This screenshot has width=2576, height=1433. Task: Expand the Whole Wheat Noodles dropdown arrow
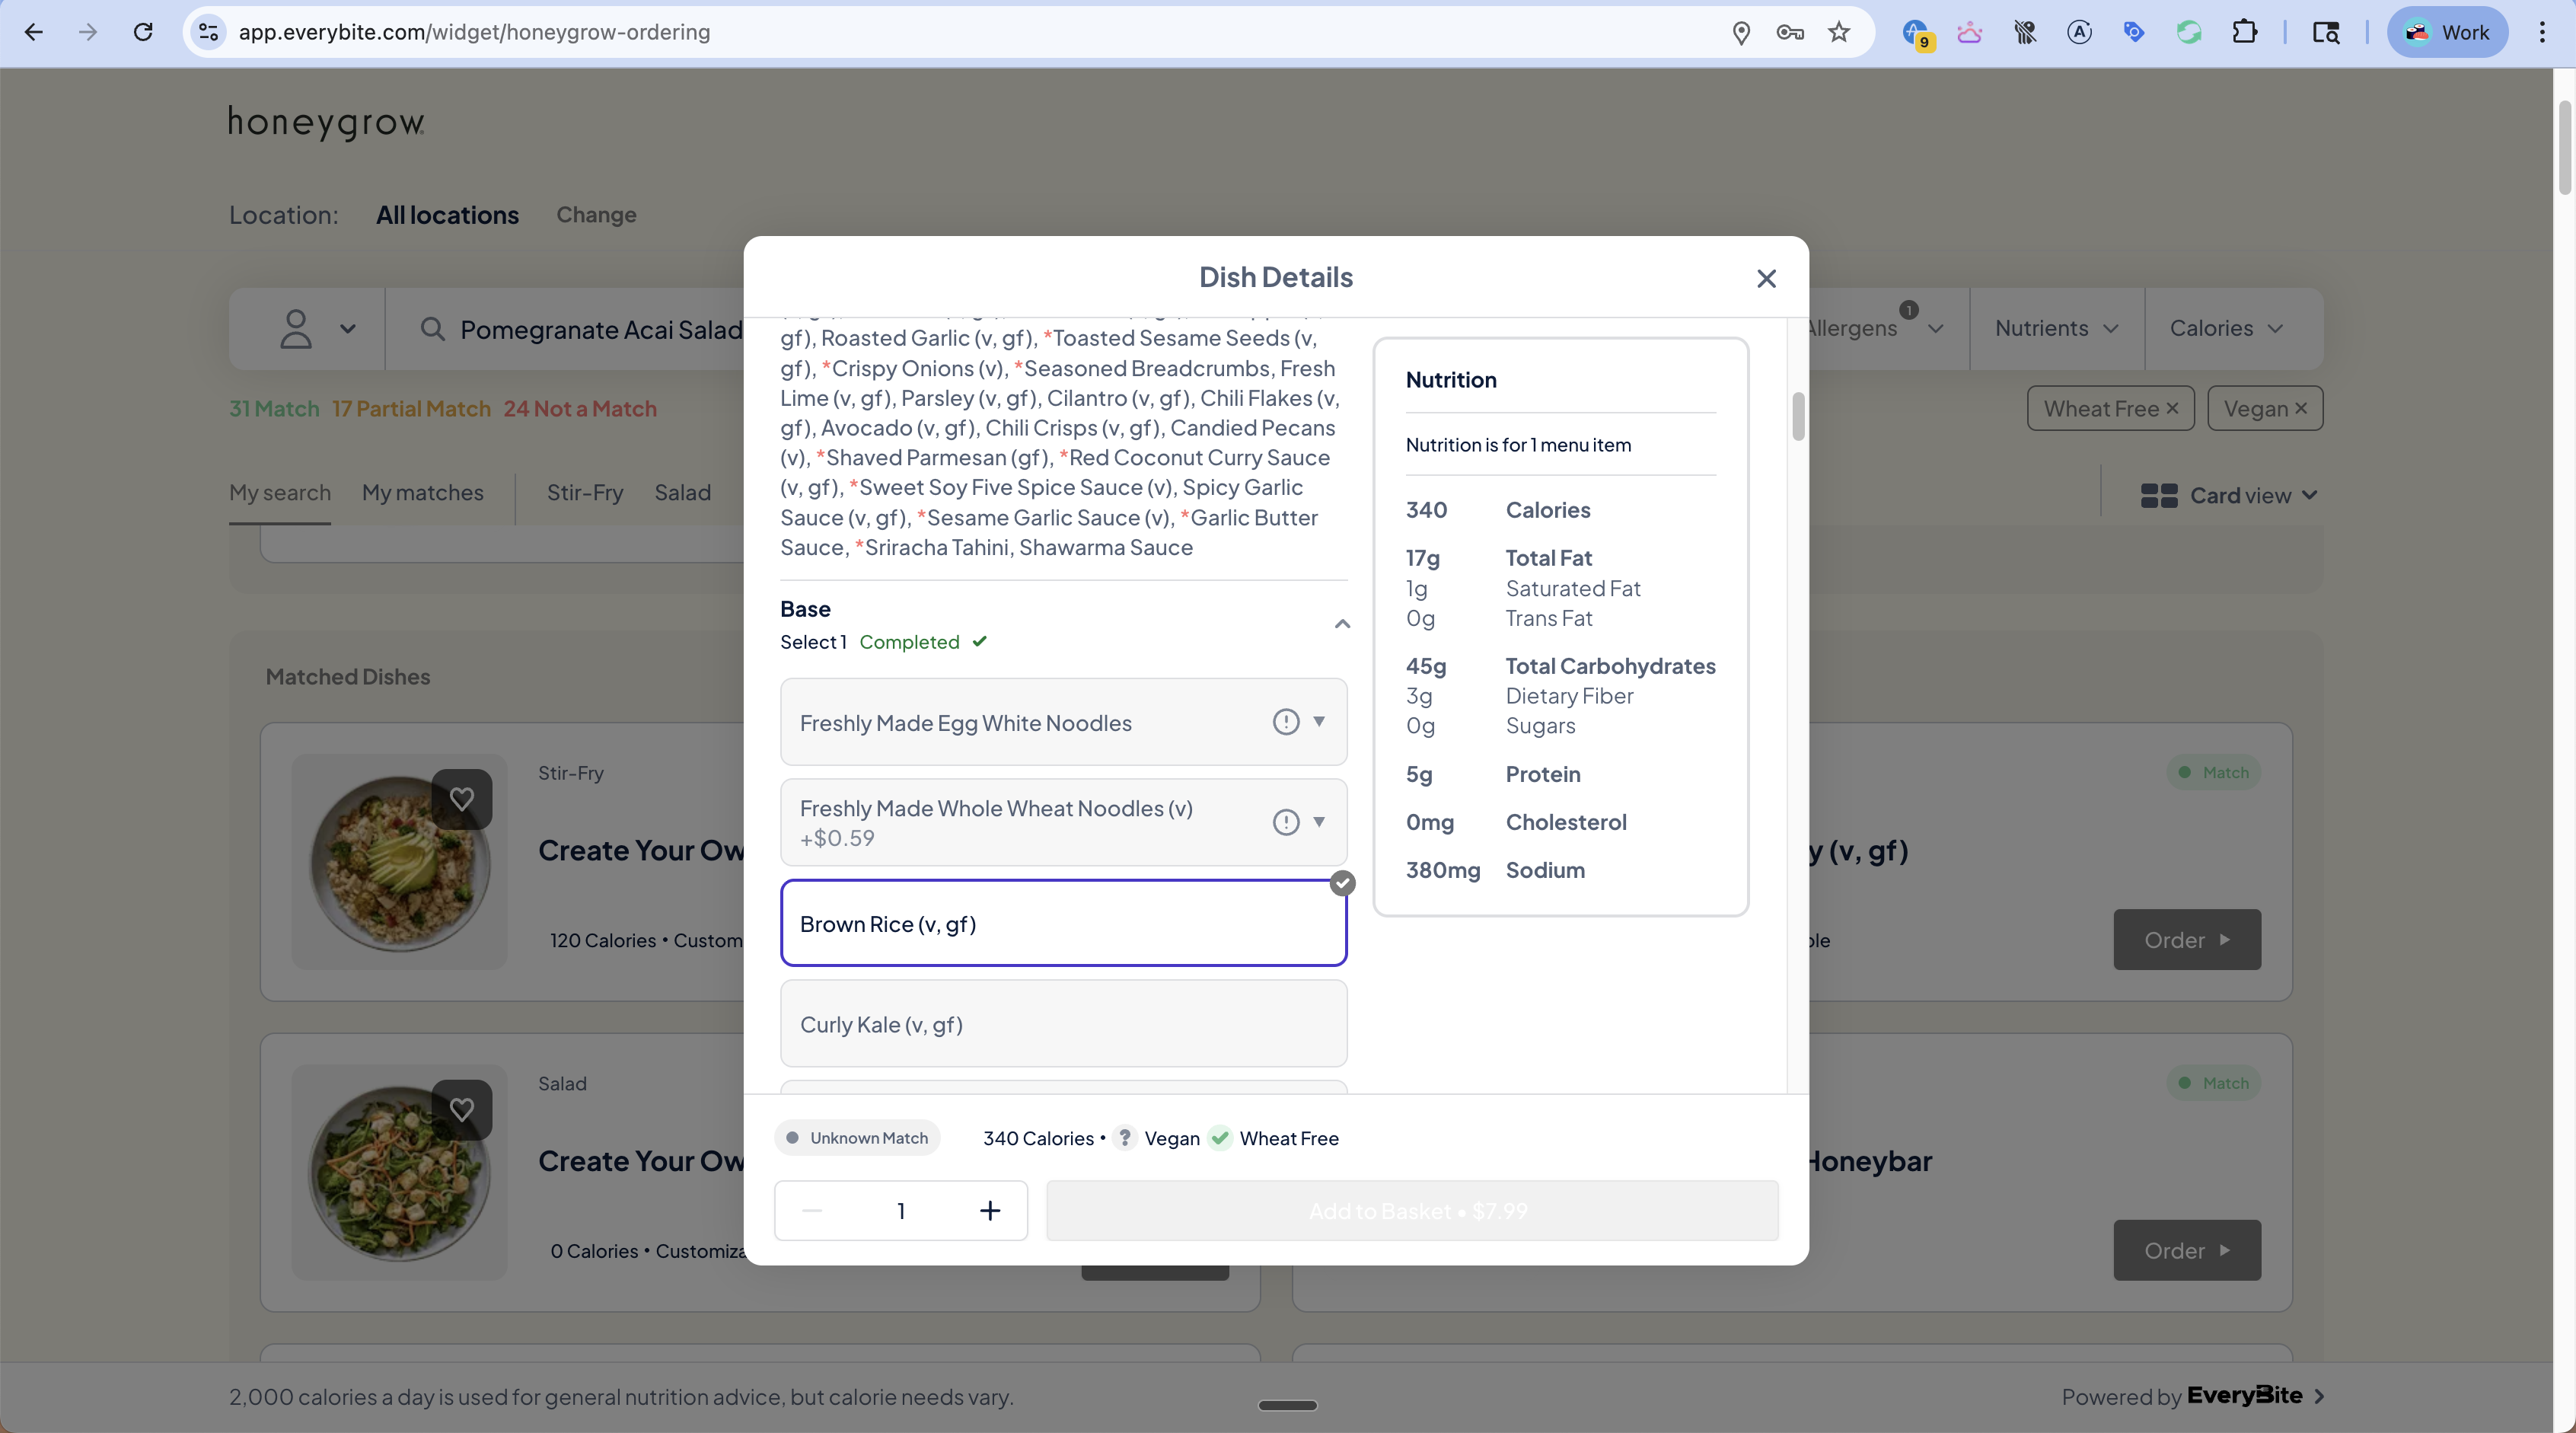1319,822
